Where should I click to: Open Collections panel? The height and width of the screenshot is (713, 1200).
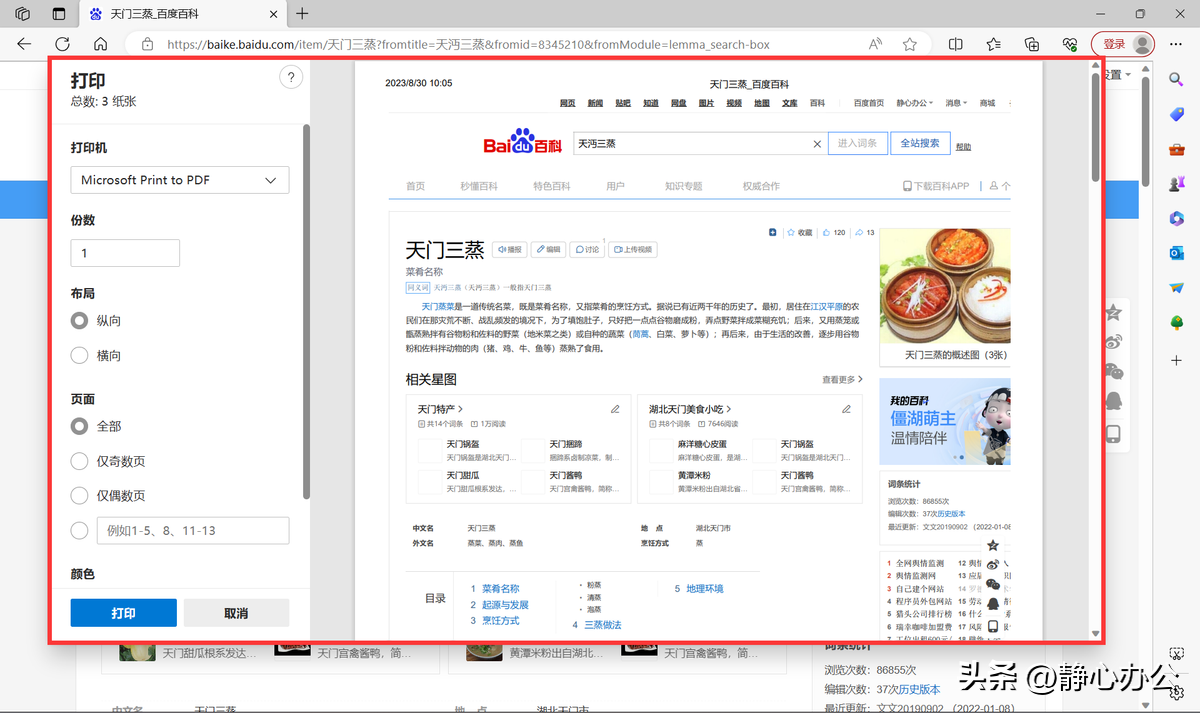[1032, 44]
